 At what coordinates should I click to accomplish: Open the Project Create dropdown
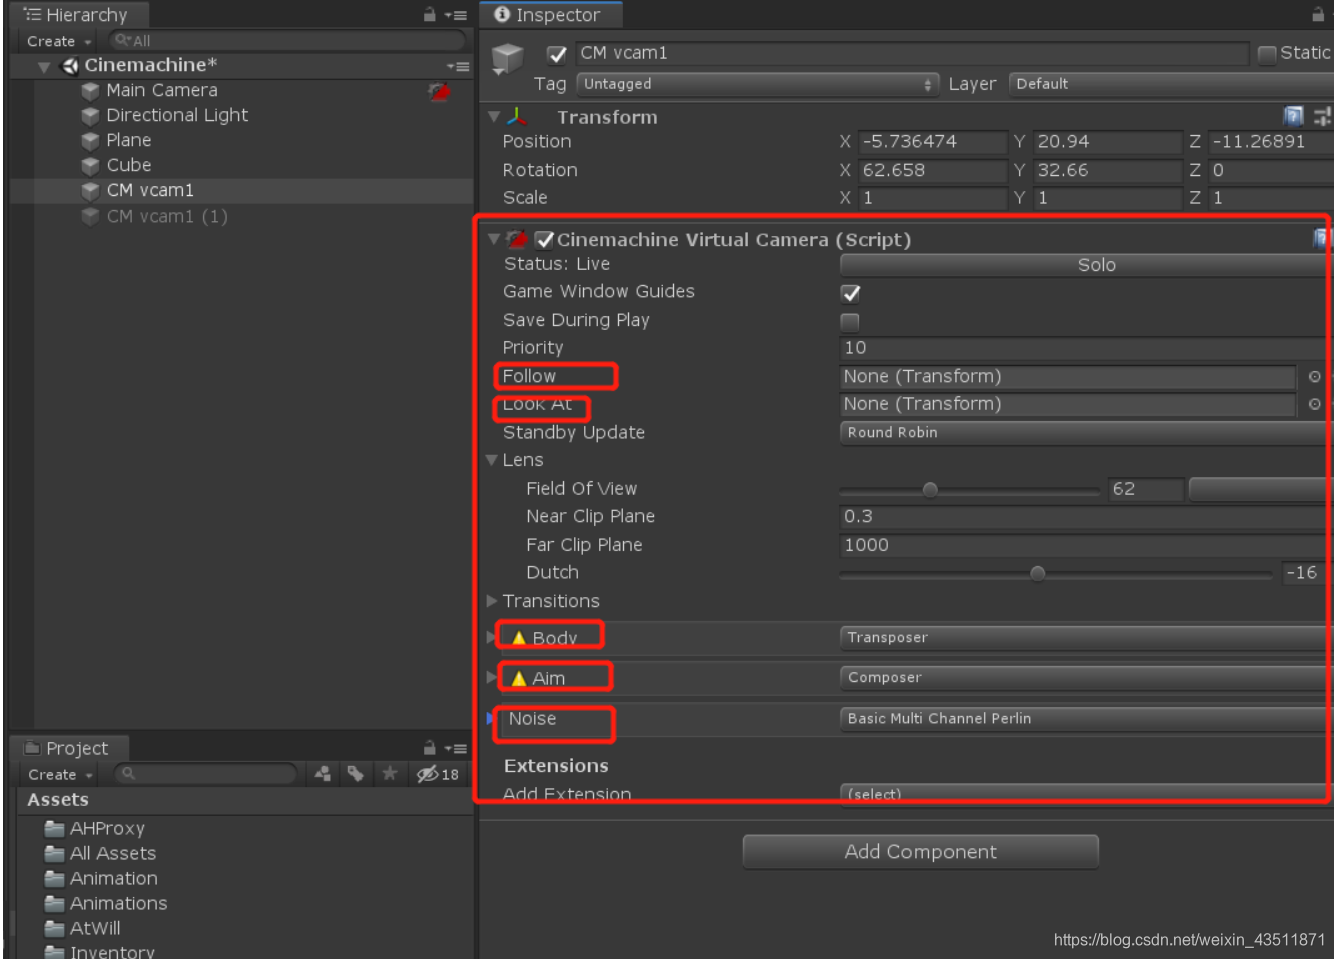click(60, 774)
